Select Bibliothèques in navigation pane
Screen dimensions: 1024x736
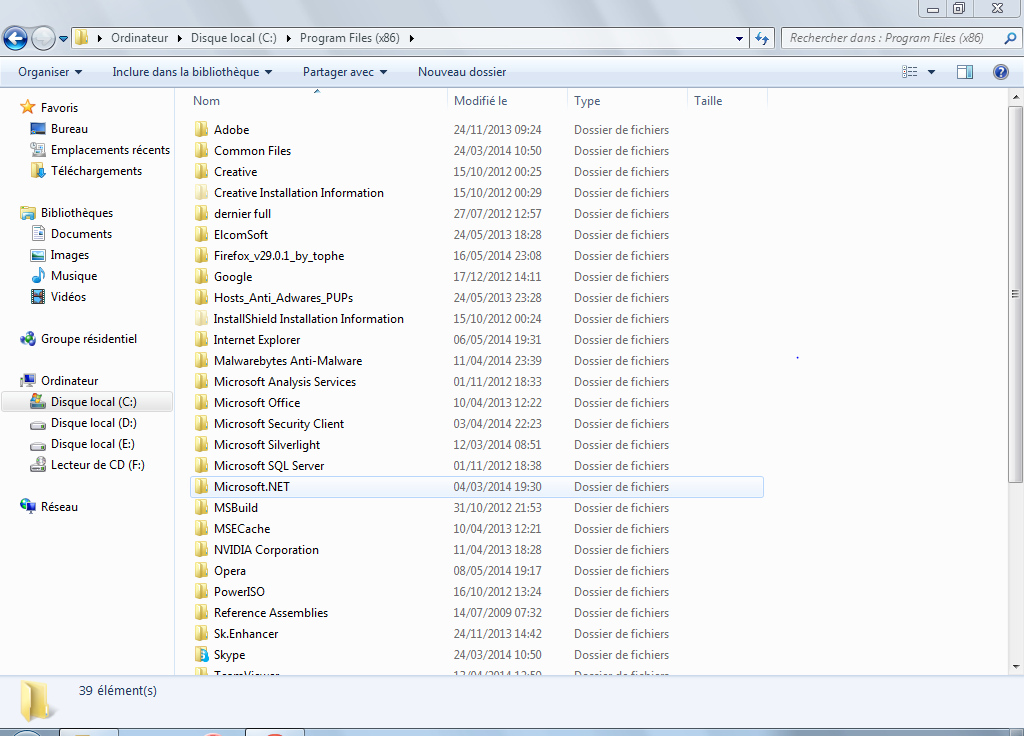pyautogui.click(x=67, y=213)
